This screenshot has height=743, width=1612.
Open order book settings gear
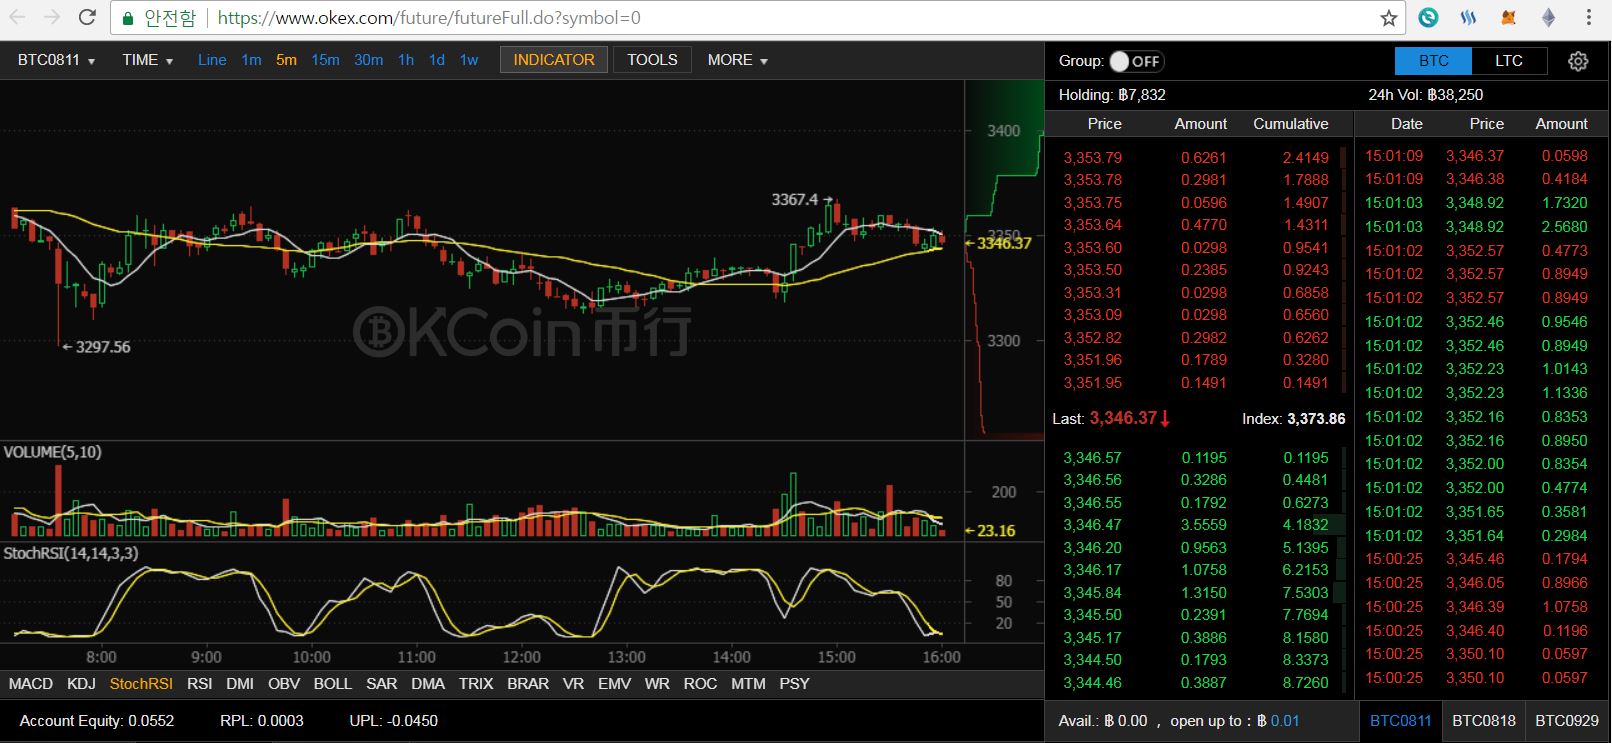click(1578, 61)
